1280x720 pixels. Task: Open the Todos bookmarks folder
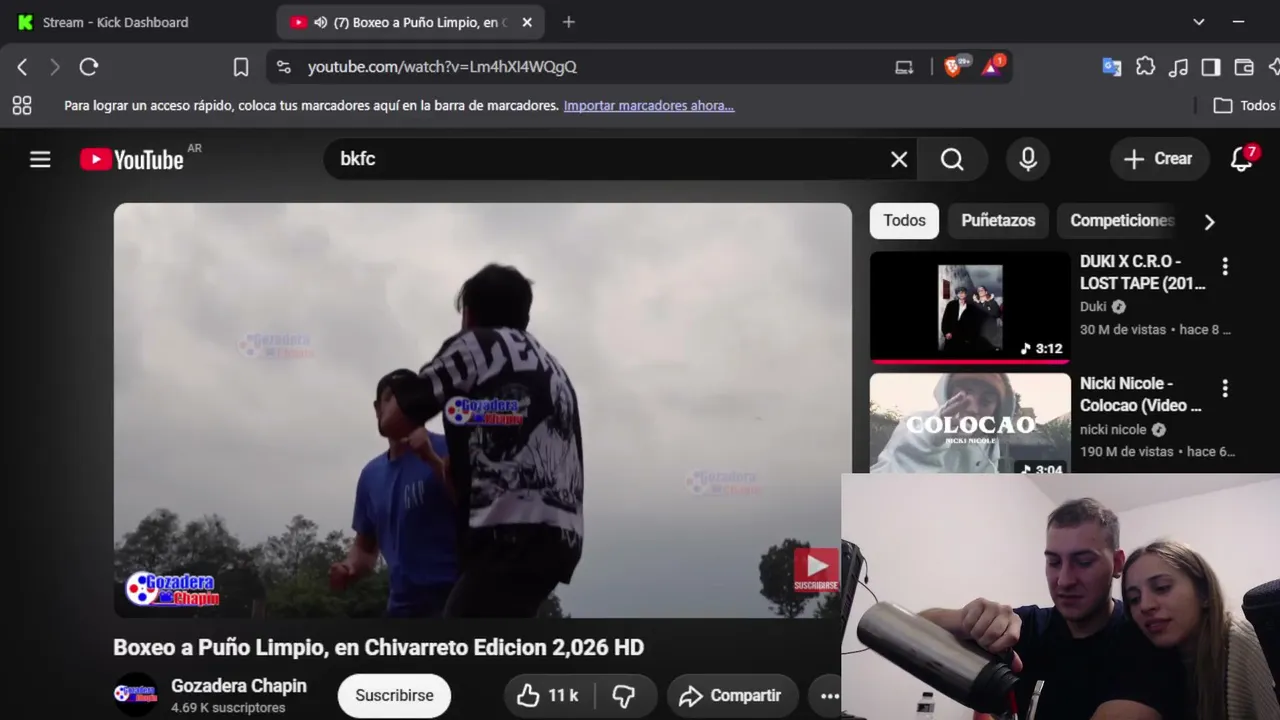pos(1245,105)
